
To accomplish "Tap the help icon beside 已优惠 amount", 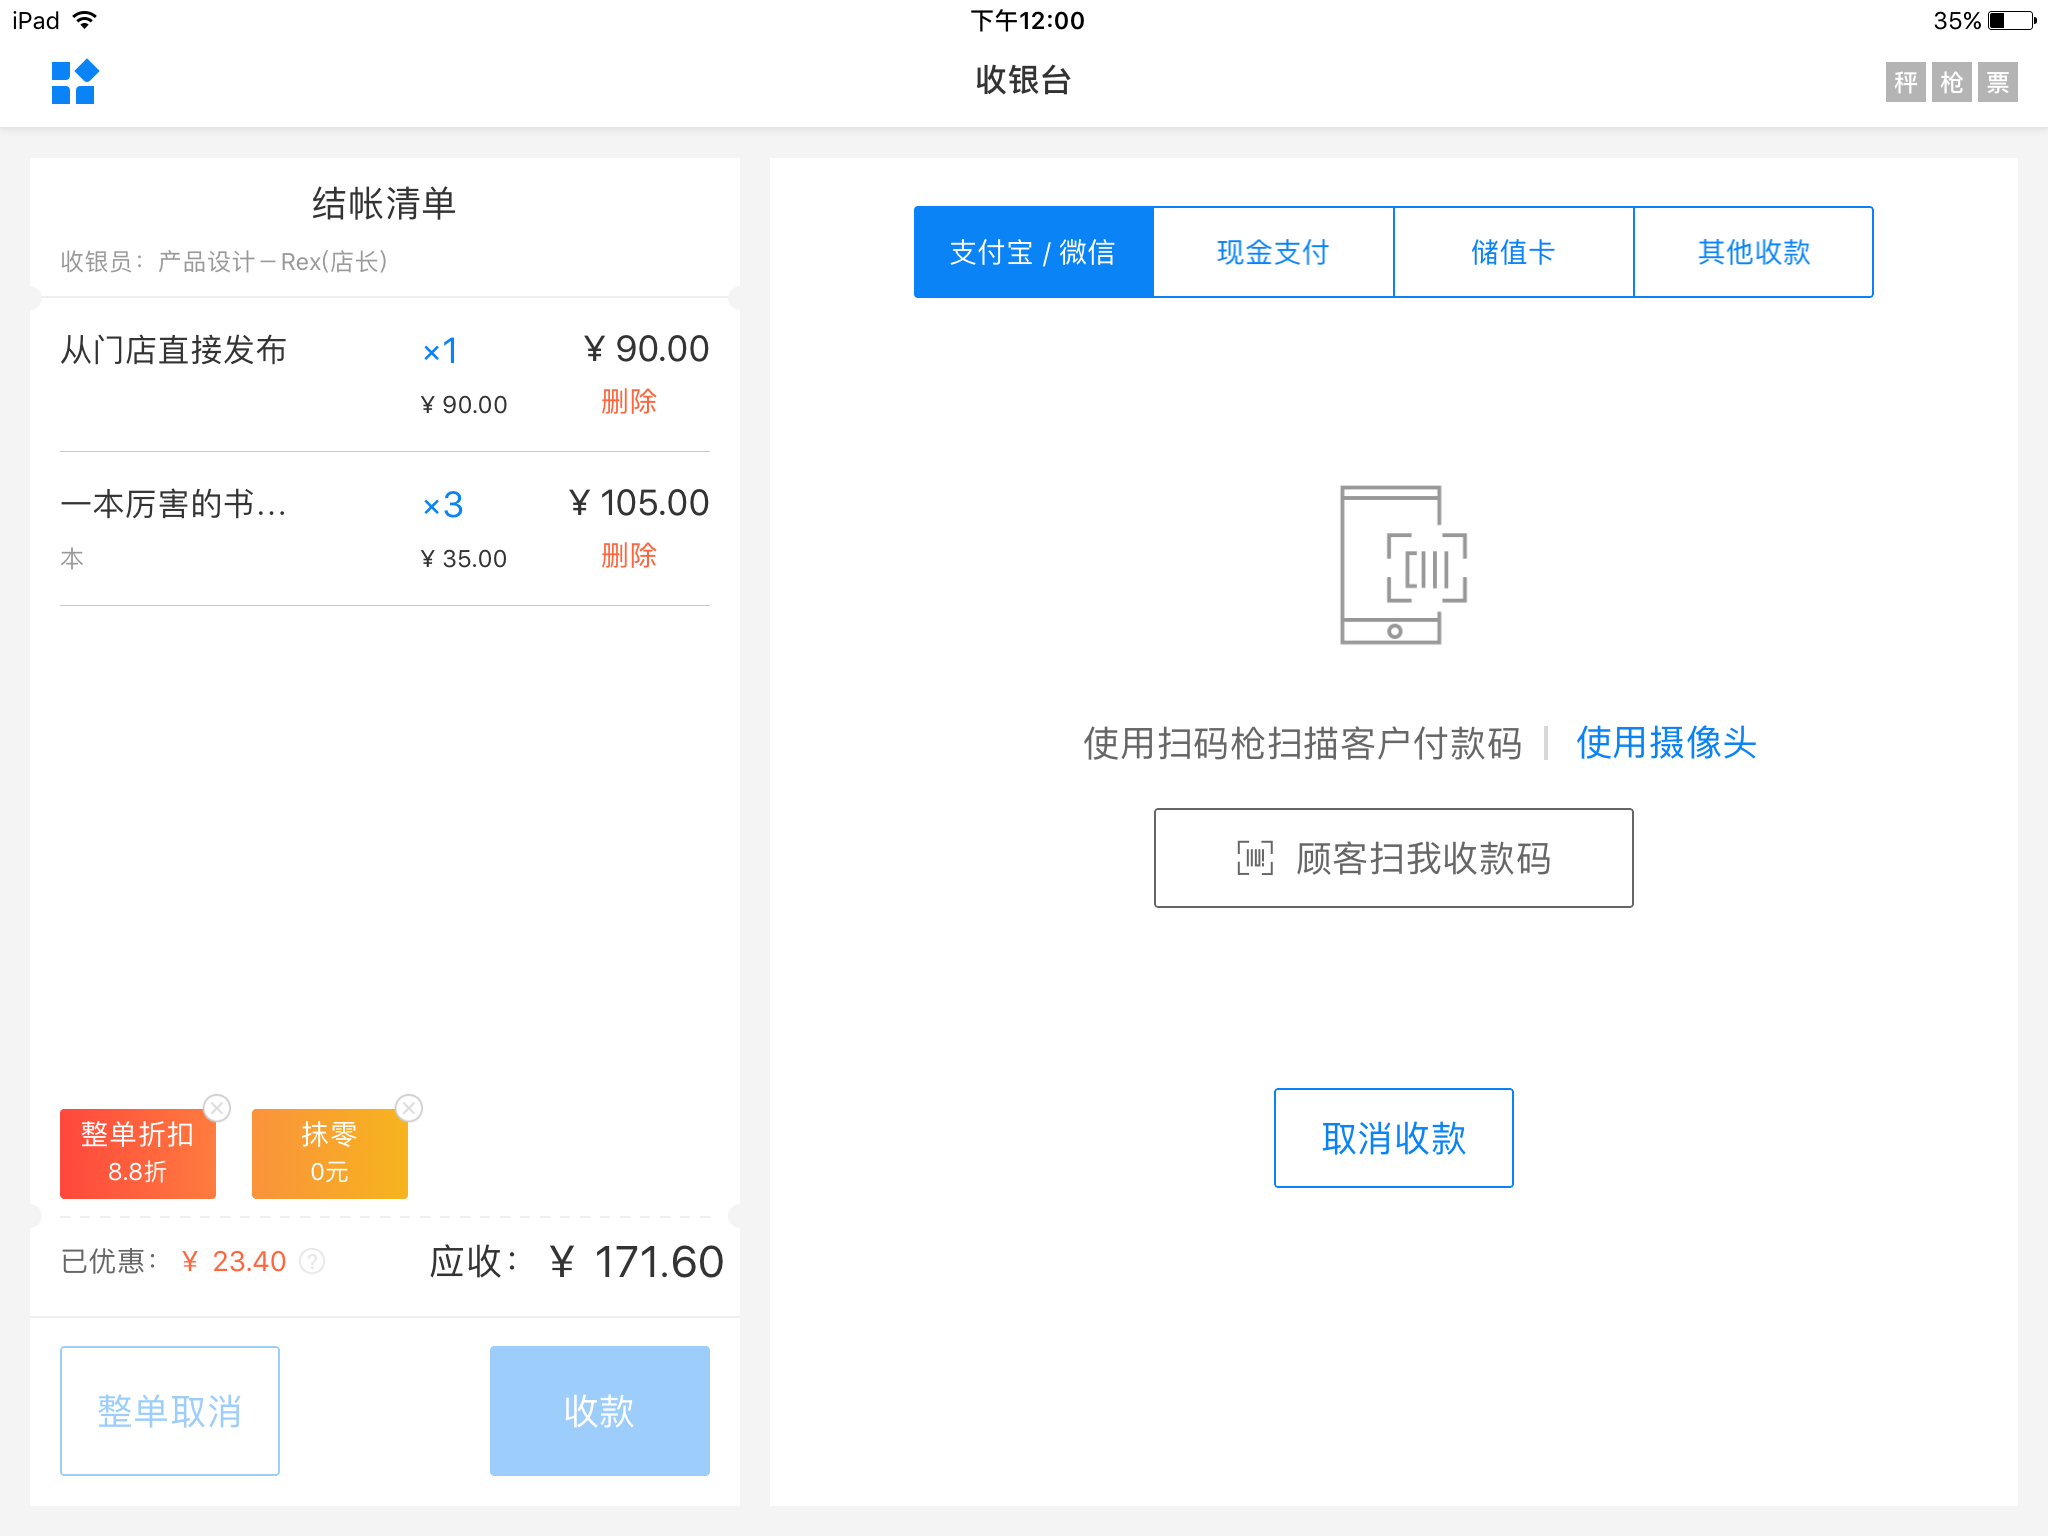I will [312, 1262].
